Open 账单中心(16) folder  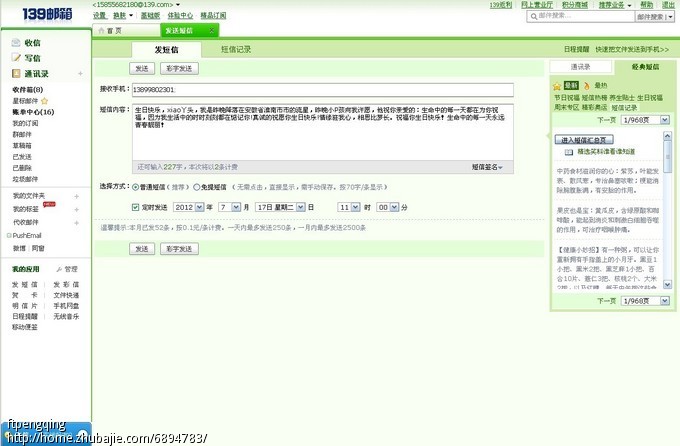point(33,112)
